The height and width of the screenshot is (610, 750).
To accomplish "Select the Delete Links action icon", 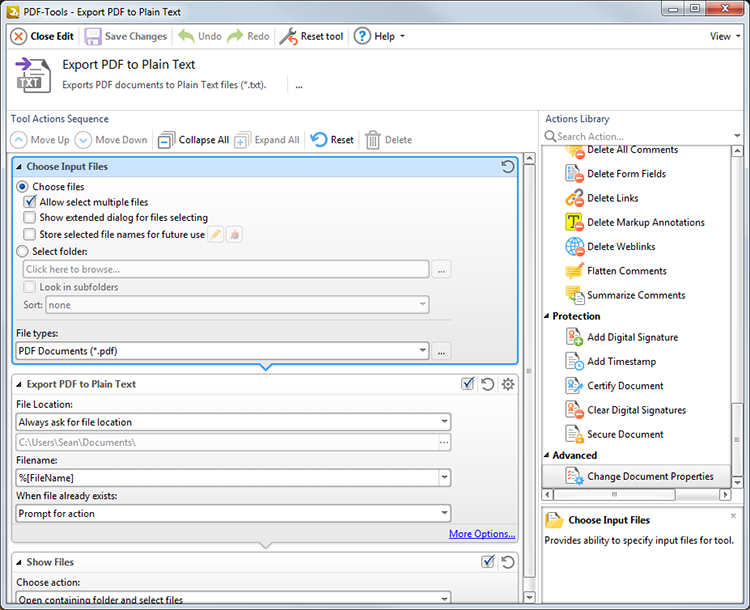I will (x=574, y=198).
